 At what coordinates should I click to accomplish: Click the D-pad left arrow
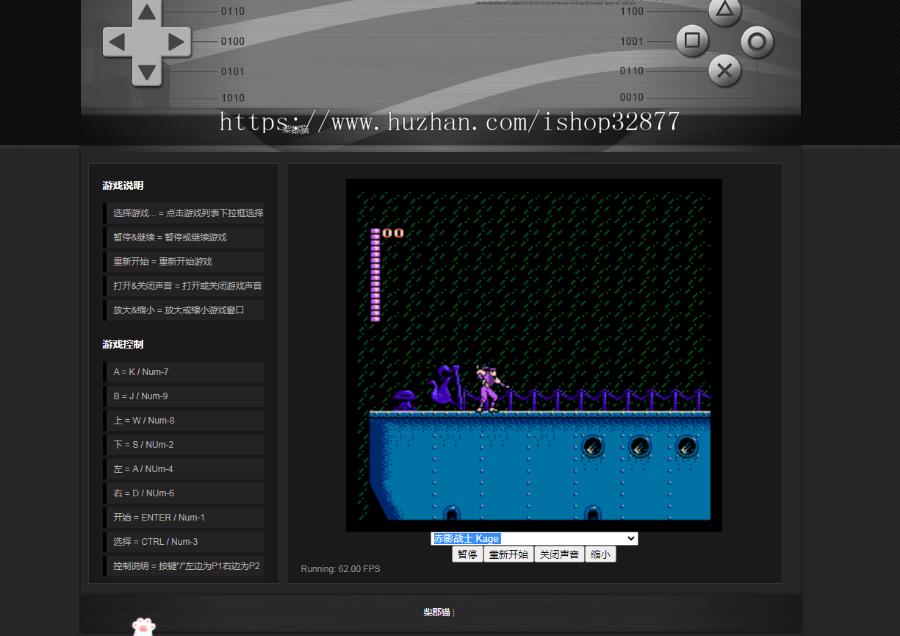coord(117,41)
